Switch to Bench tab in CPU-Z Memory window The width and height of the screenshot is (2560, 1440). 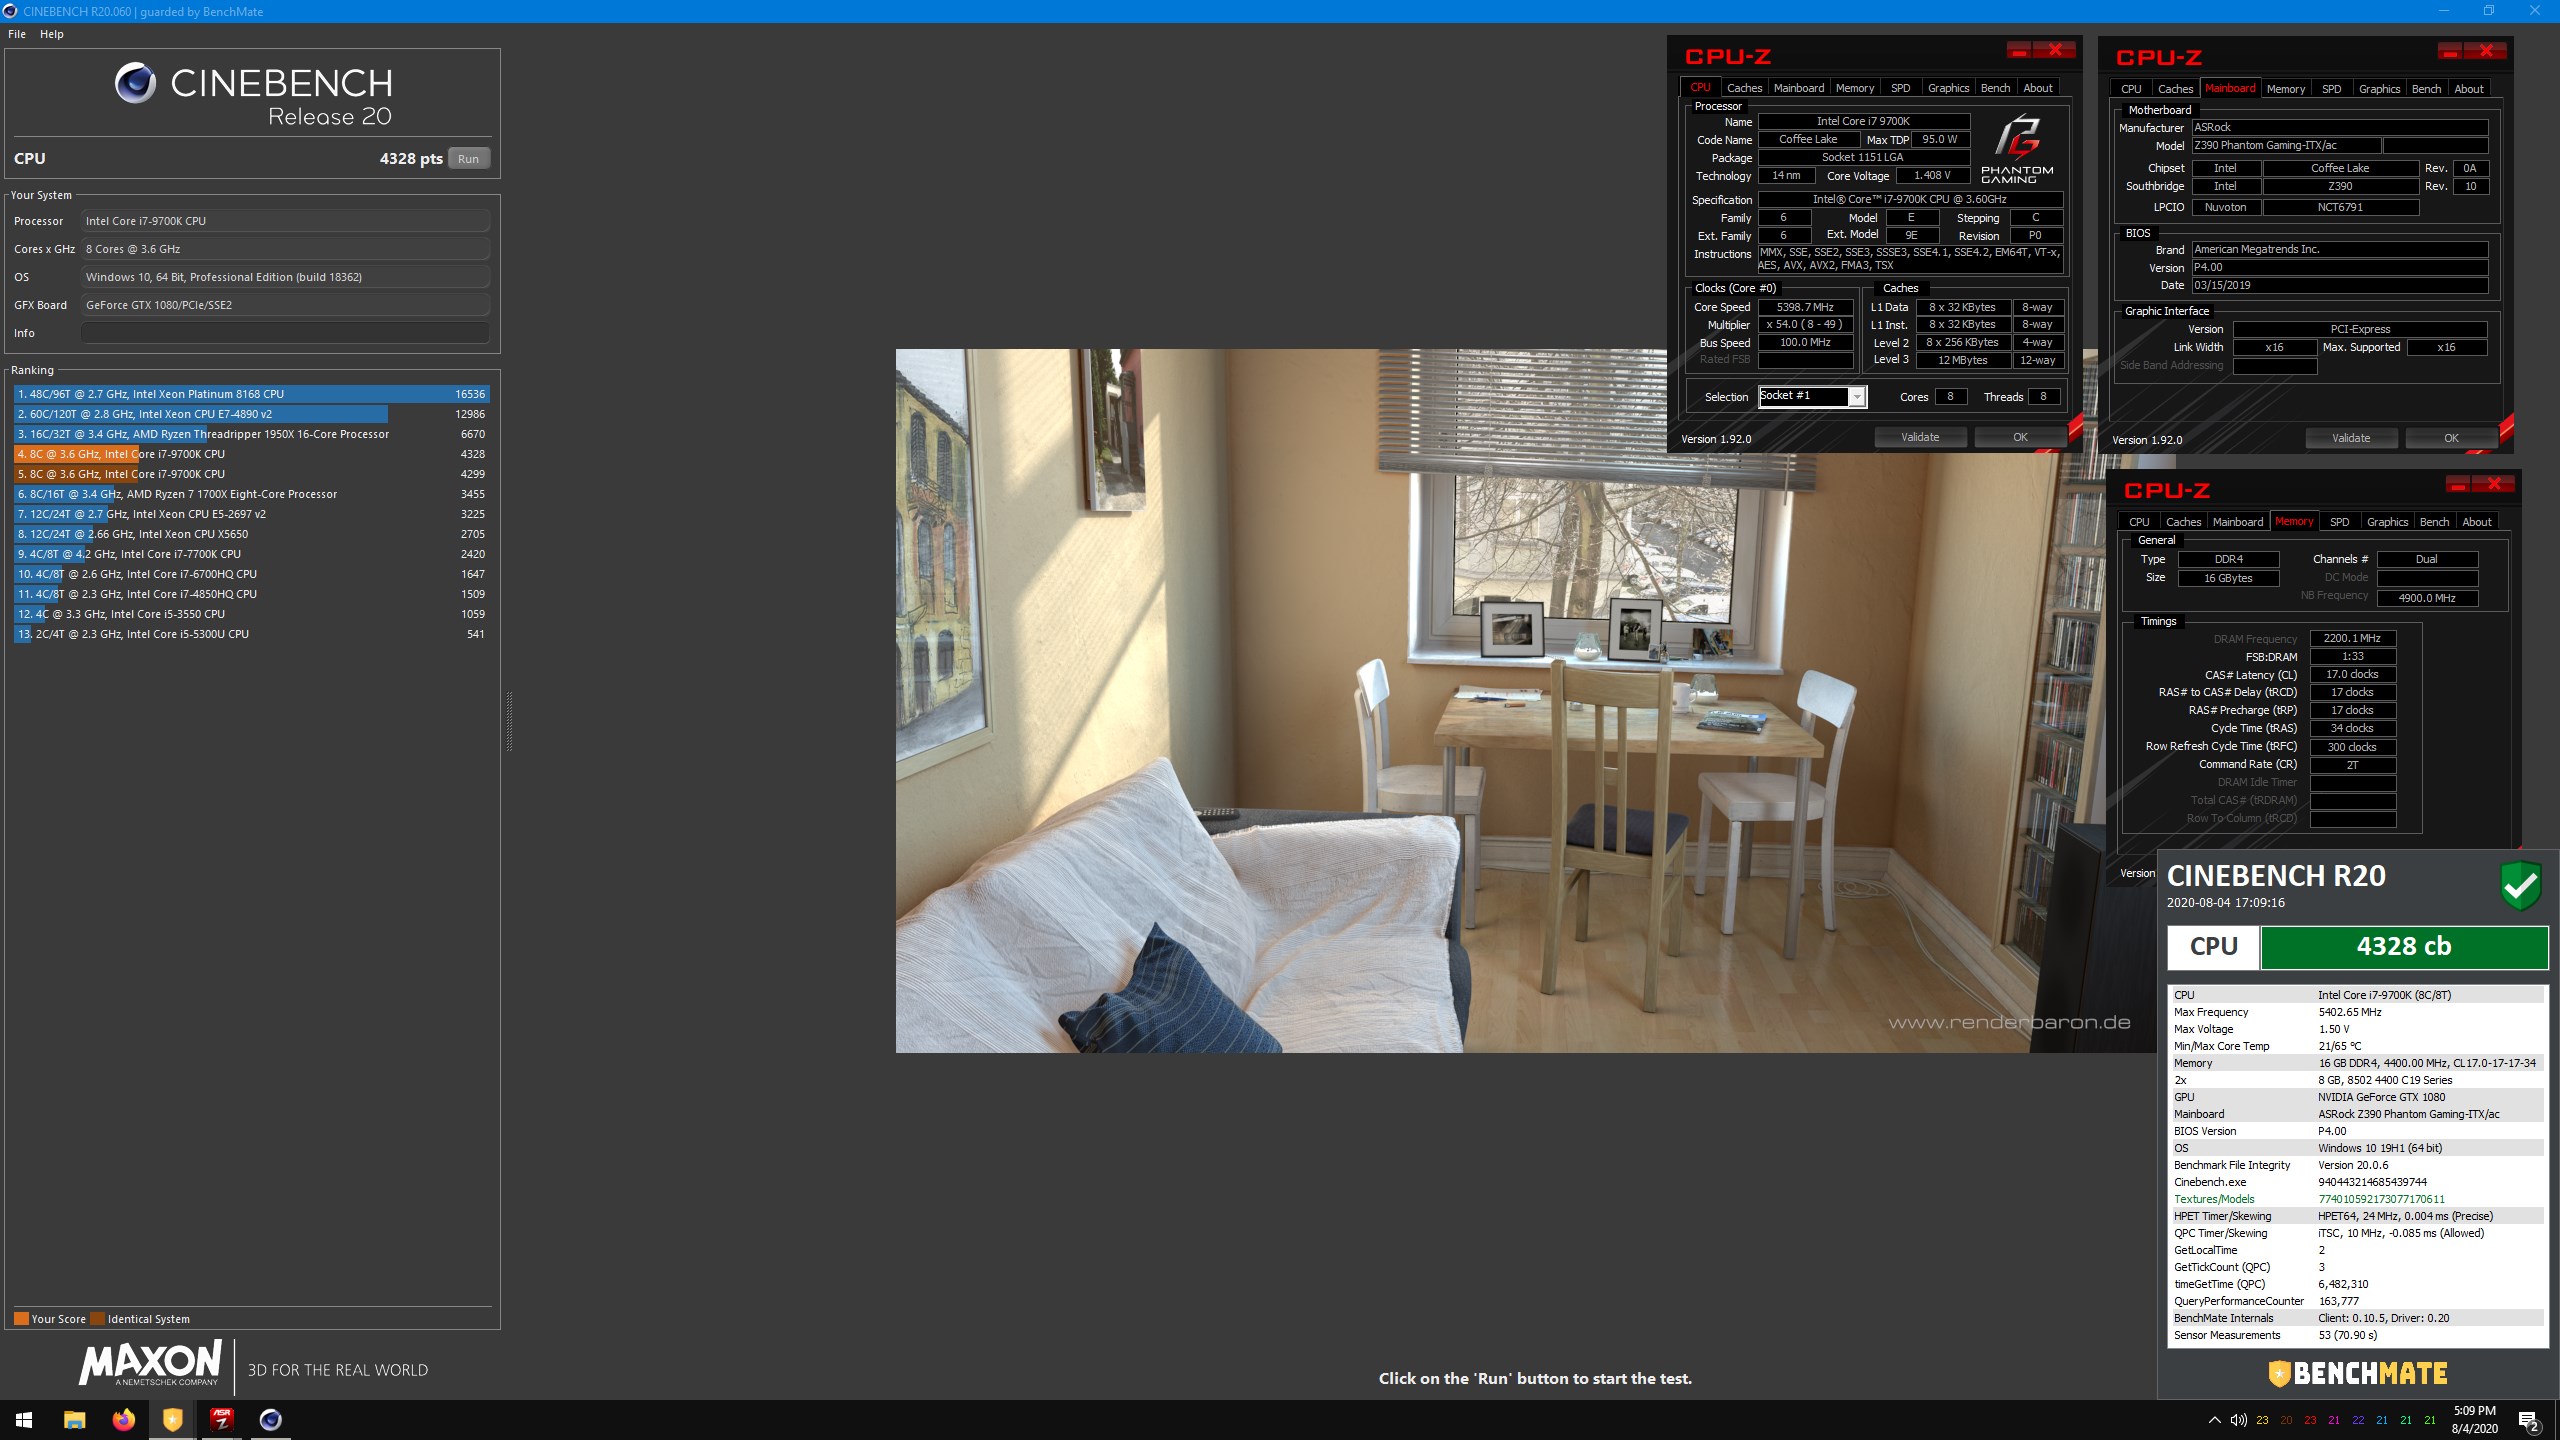click(2434, 522)
